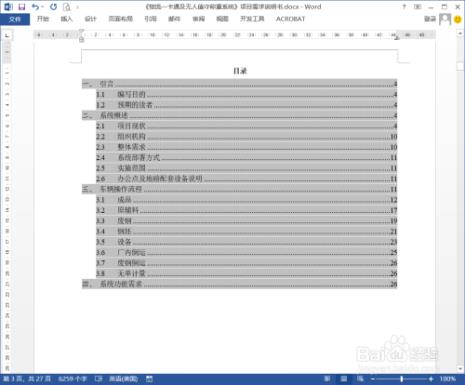Click TOC entry 二、系统概述
This screenshot has height=385, width=465.
point(239,116)
